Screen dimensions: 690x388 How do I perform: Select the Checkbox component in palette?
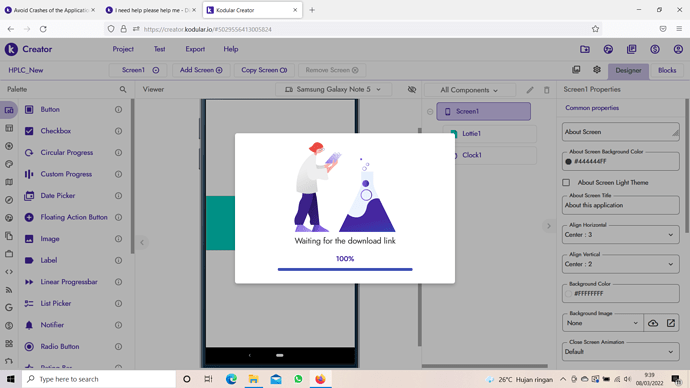56,131
